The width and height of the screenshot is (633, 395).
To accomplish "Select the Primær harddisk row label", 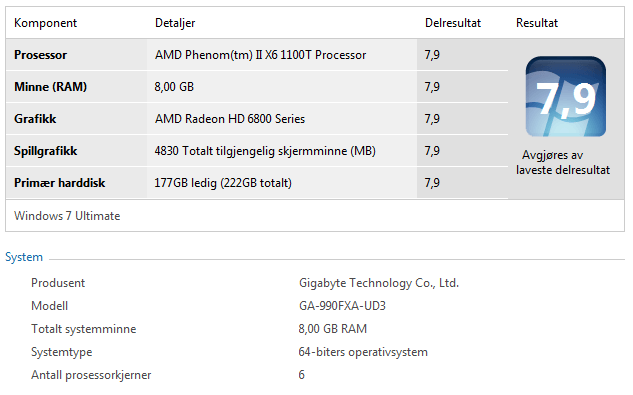I will (x=59, y=183).
